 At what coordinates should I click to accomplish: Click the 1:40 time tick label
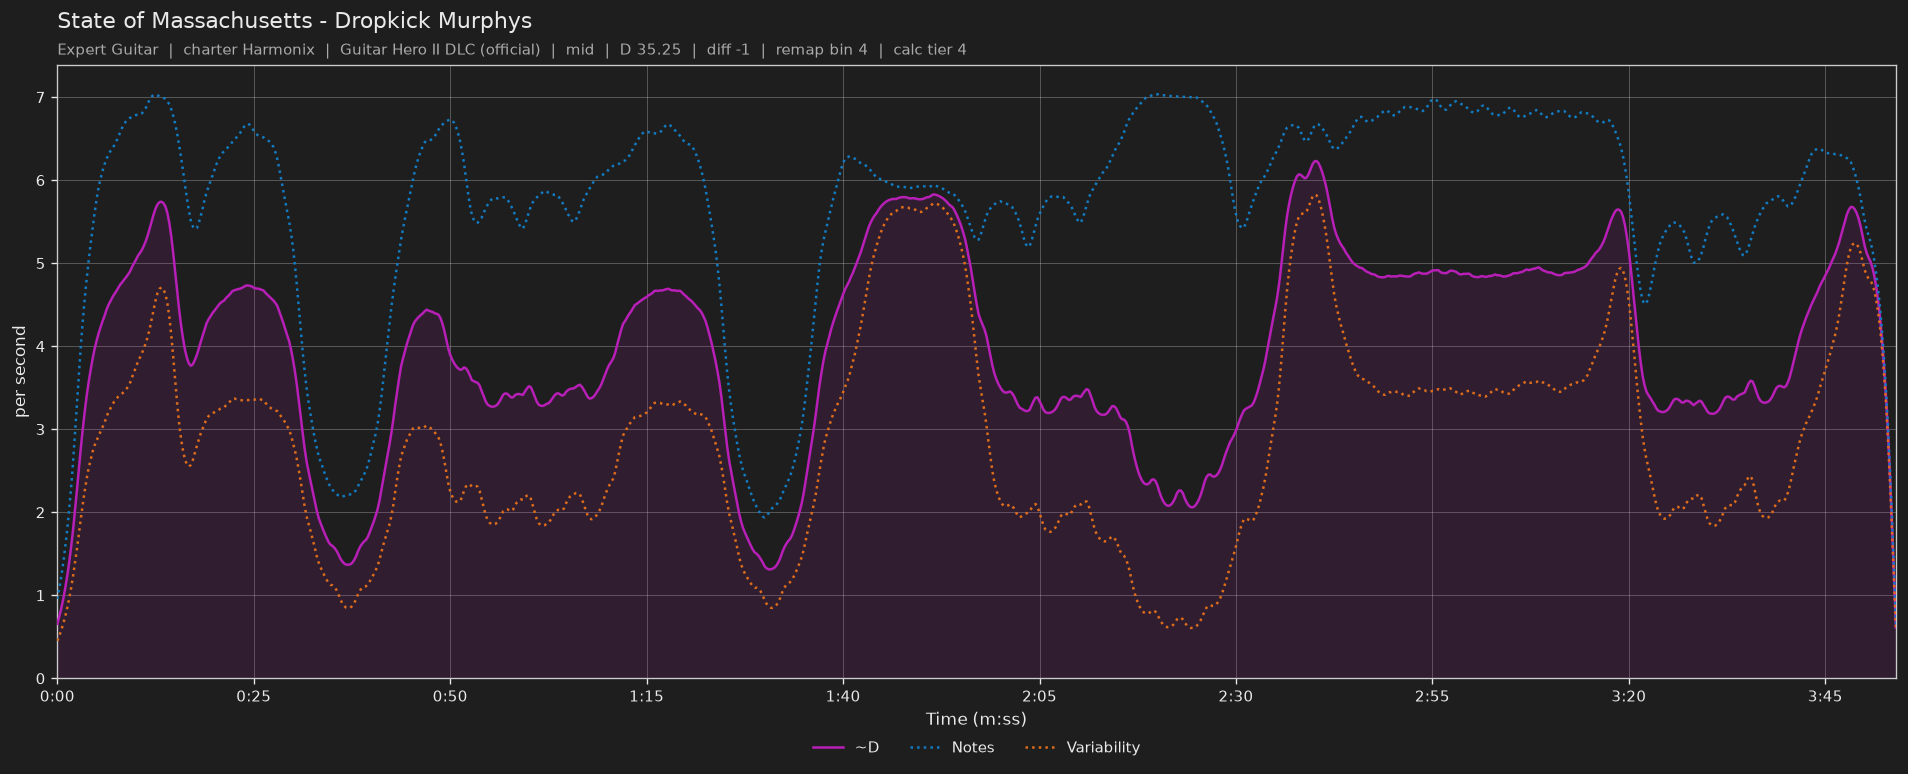[x=843, y=697]
